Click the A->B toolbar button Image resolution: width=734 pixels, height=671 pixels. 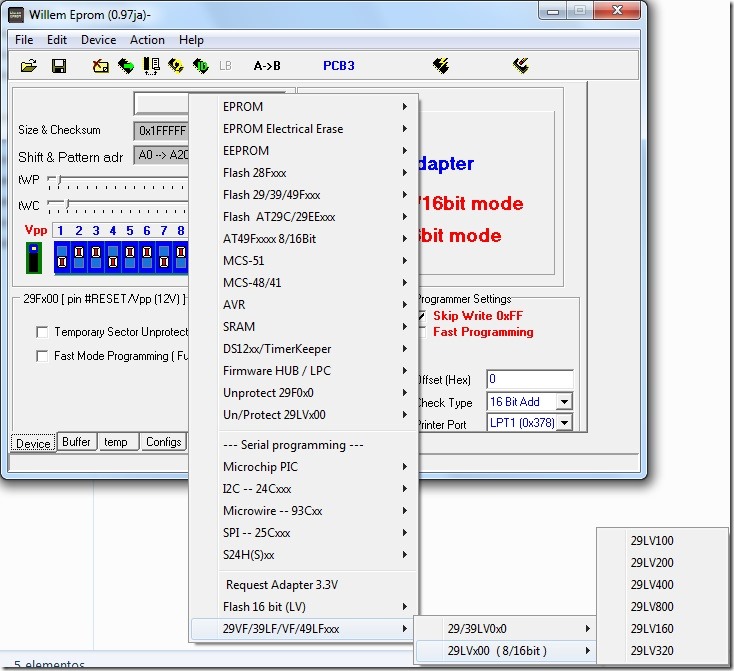click(x=267, y=66)
